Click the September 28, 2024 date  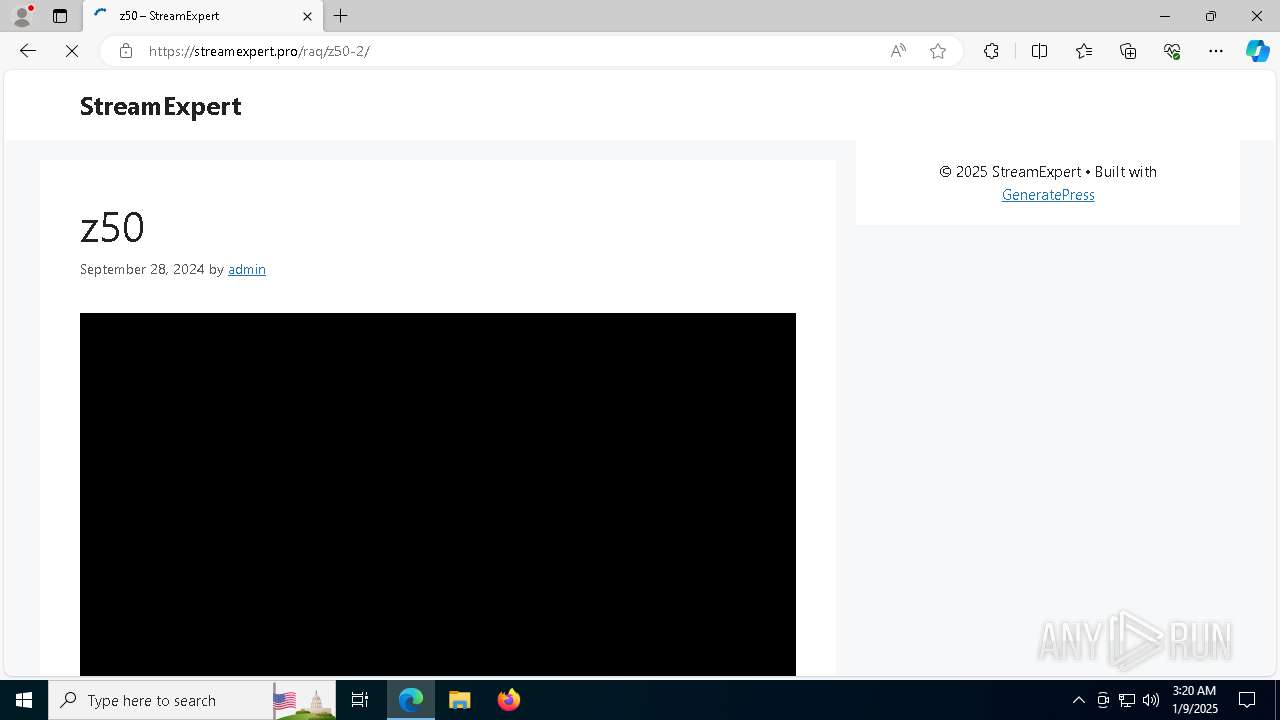(x=142, y=269)
